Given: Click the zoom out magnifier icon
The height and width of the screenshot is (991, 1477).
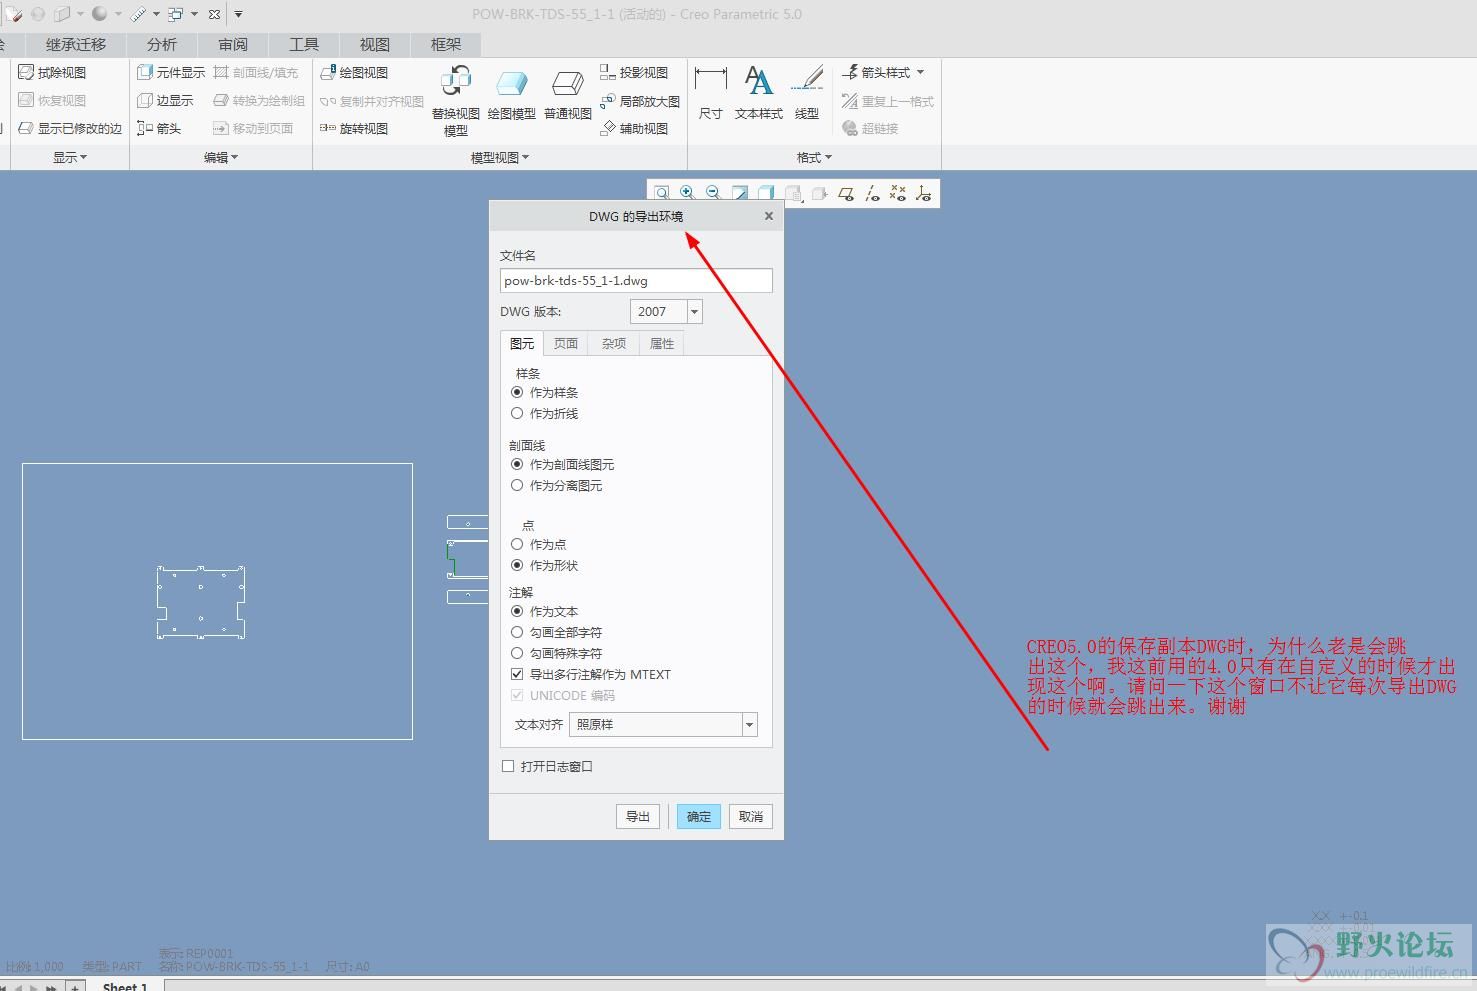Looking at the screenshot, I should tap(713, 193).
